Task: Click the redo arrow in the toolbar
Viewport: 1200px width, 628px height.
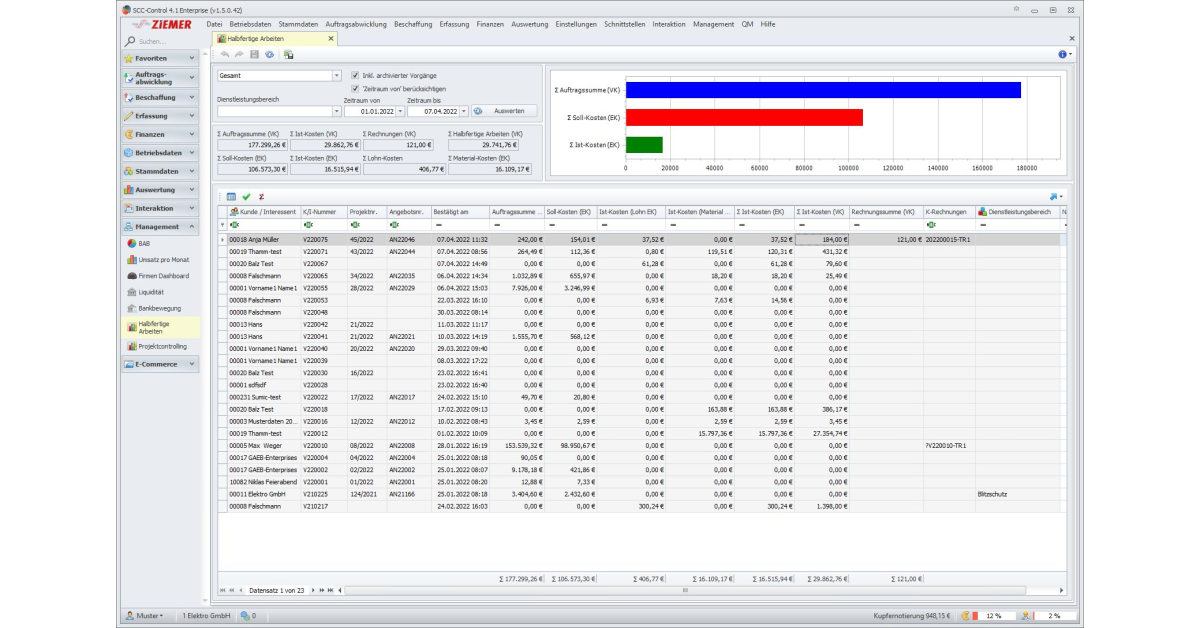Action: pyautogui.click(x=239, y=54)
